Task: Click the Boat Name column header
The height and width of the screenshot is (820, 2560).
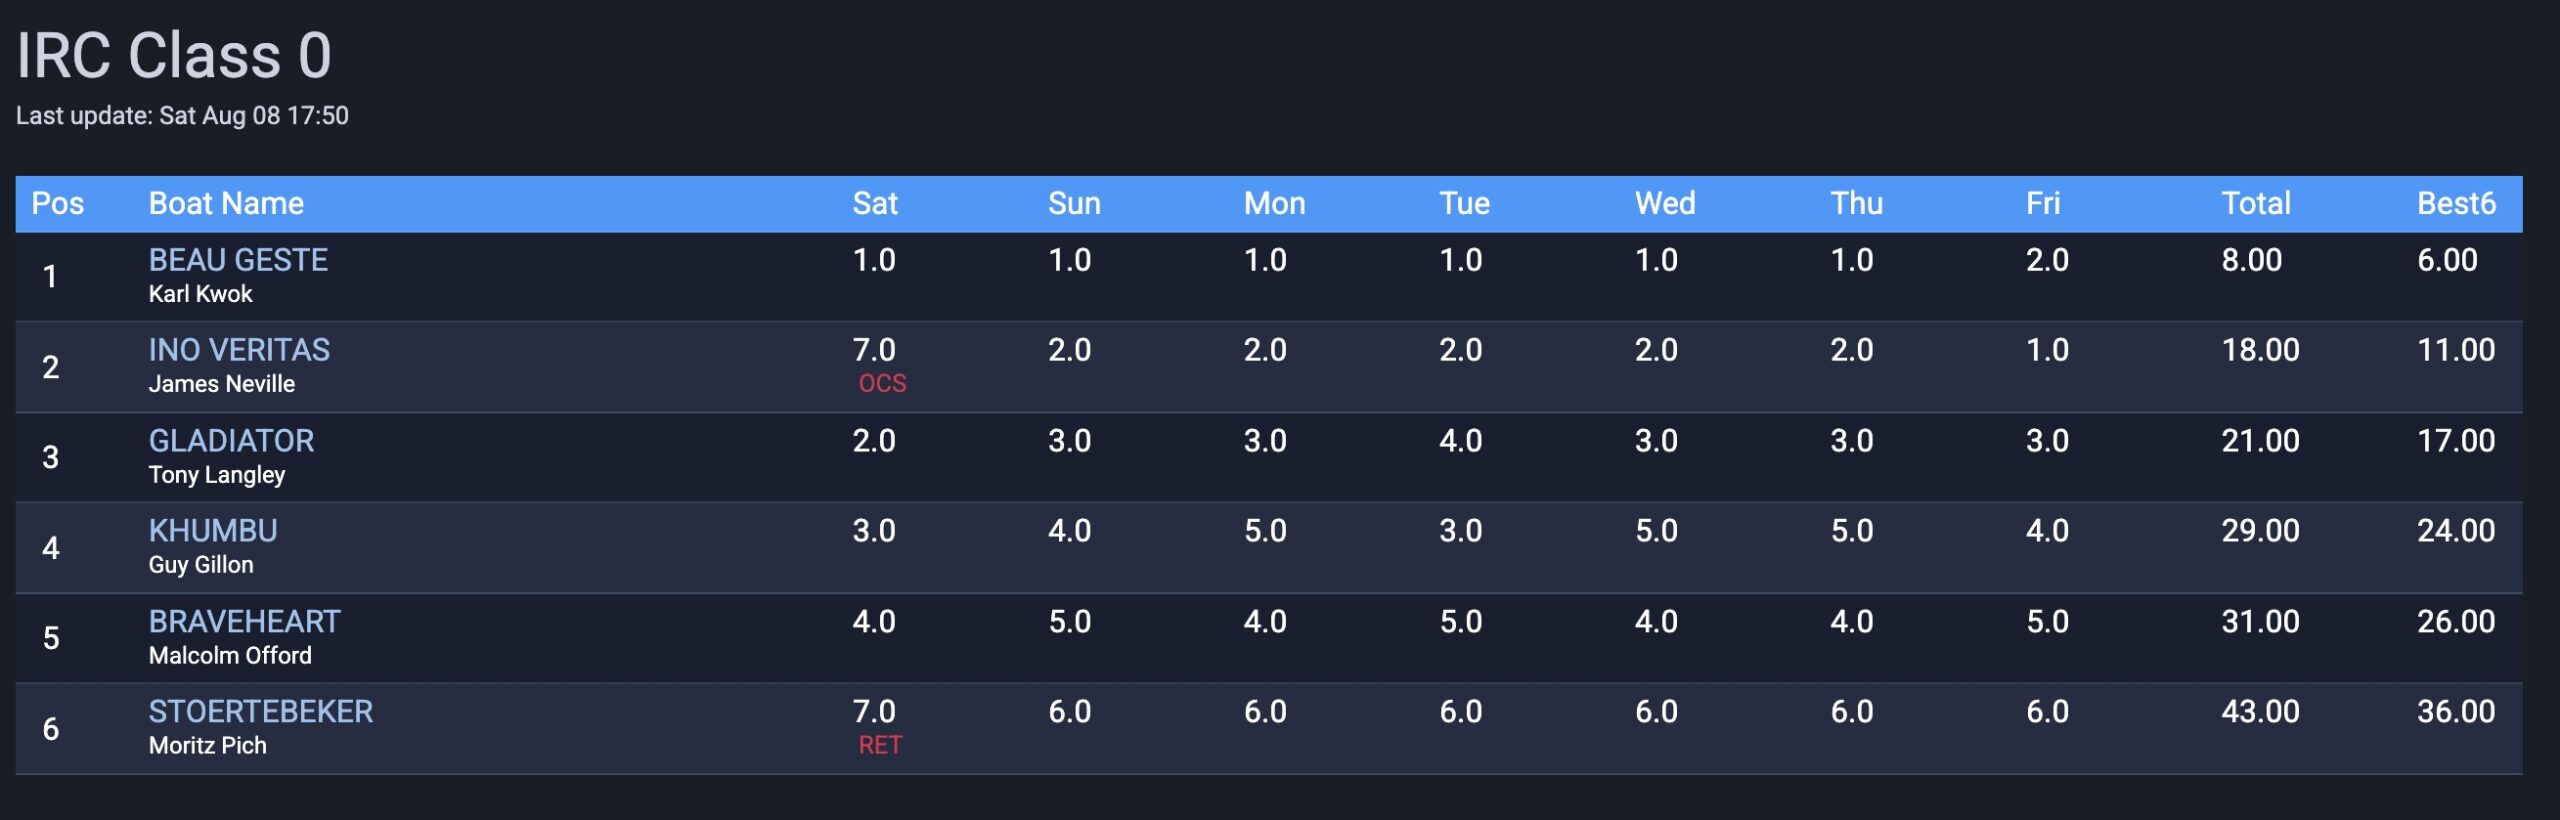Action: click(226, 204)
